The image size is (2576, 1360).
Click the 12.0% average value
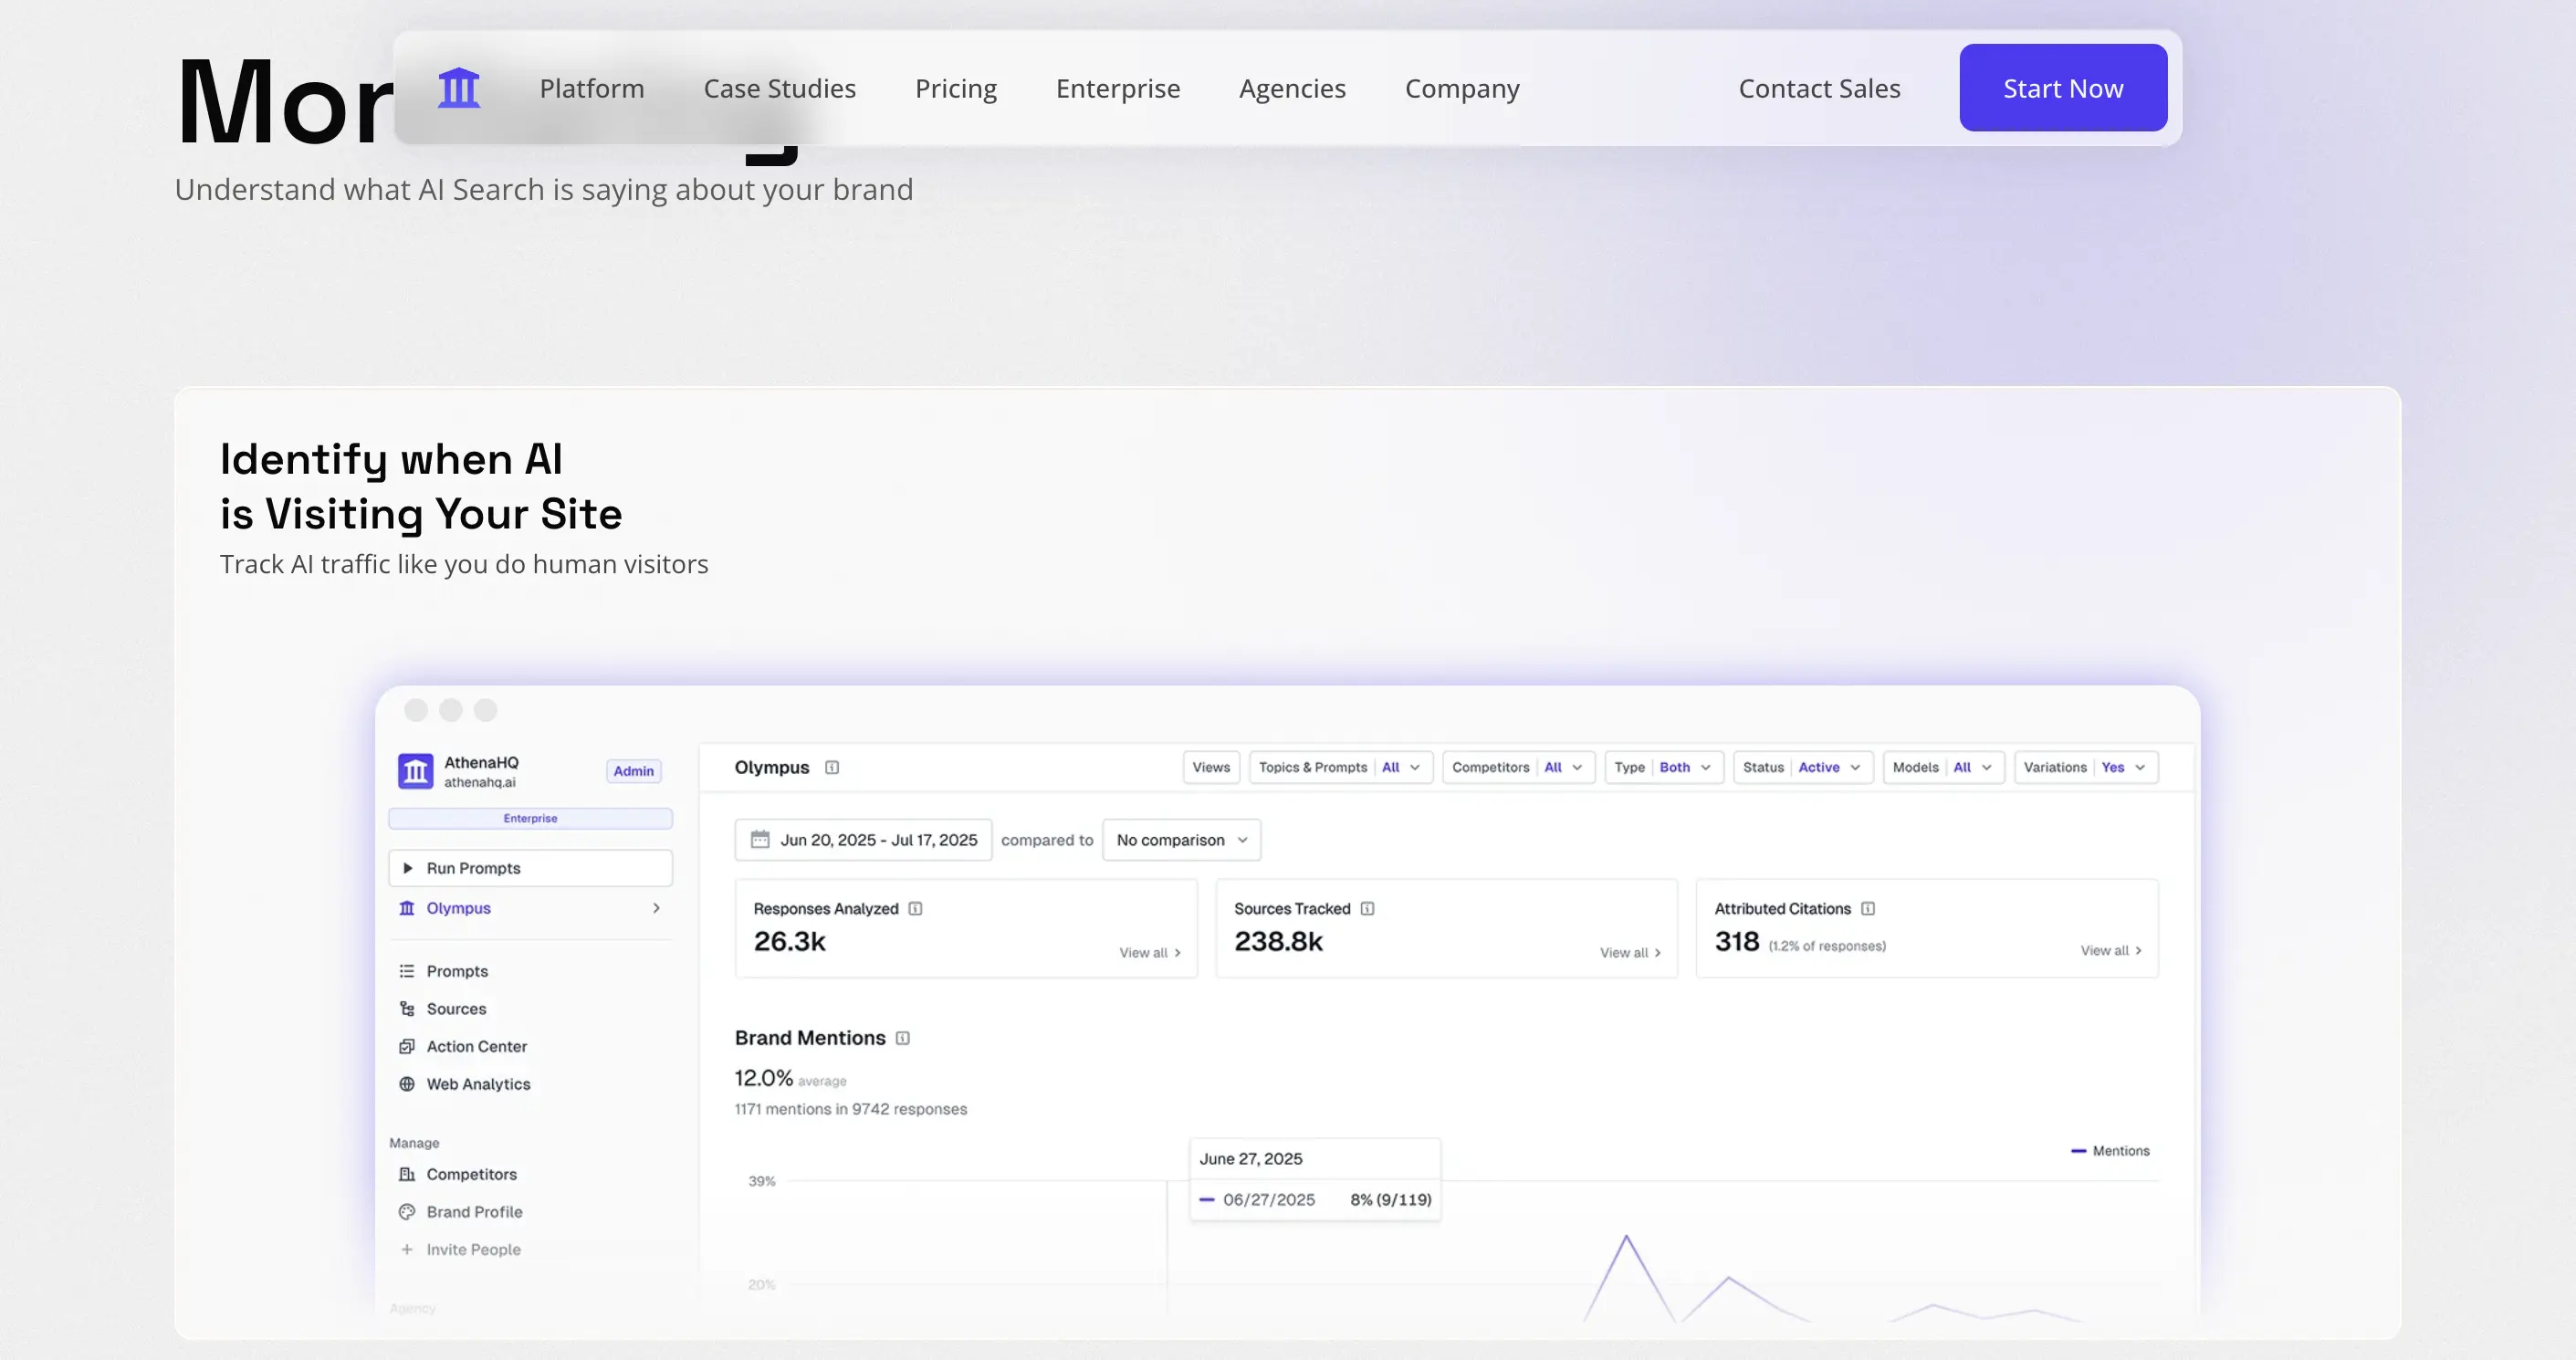763,1078
